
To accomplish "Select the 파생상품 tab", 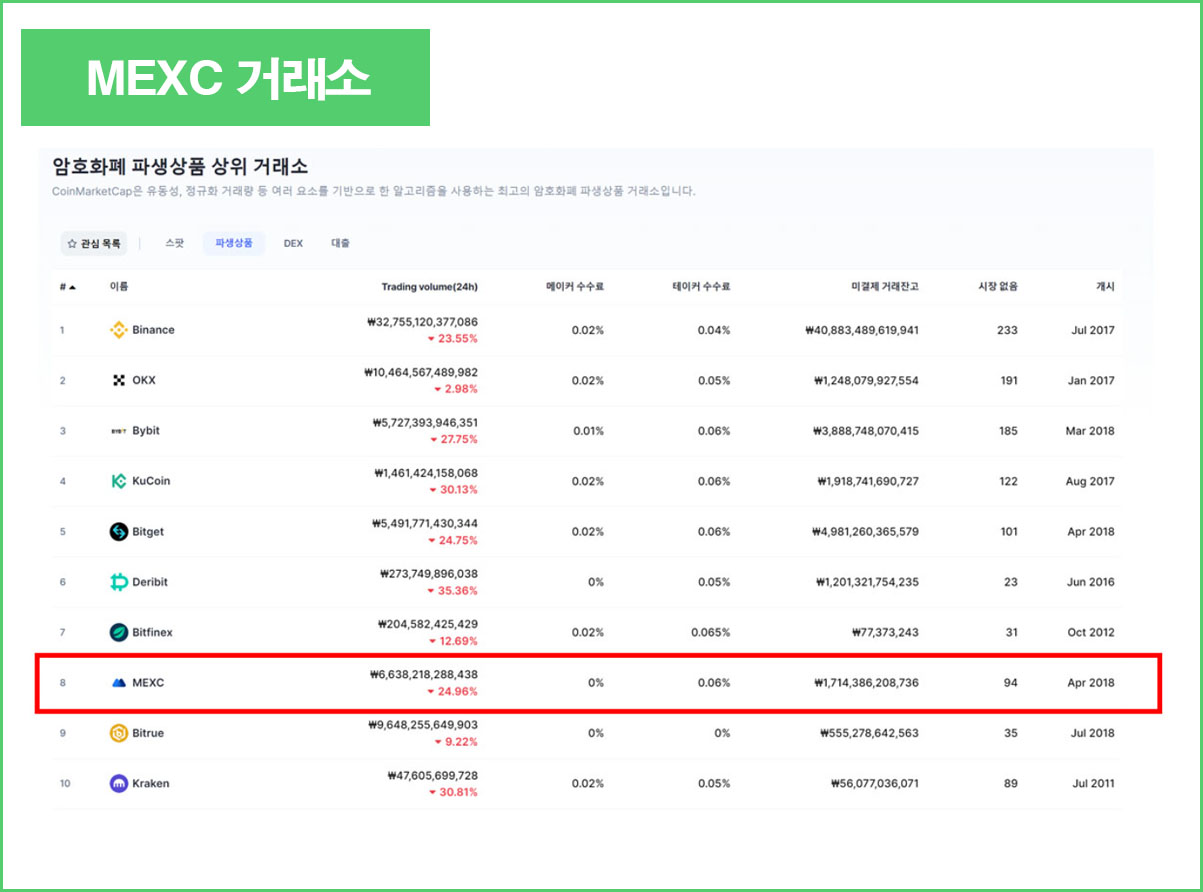I will [x=234, y=243].
